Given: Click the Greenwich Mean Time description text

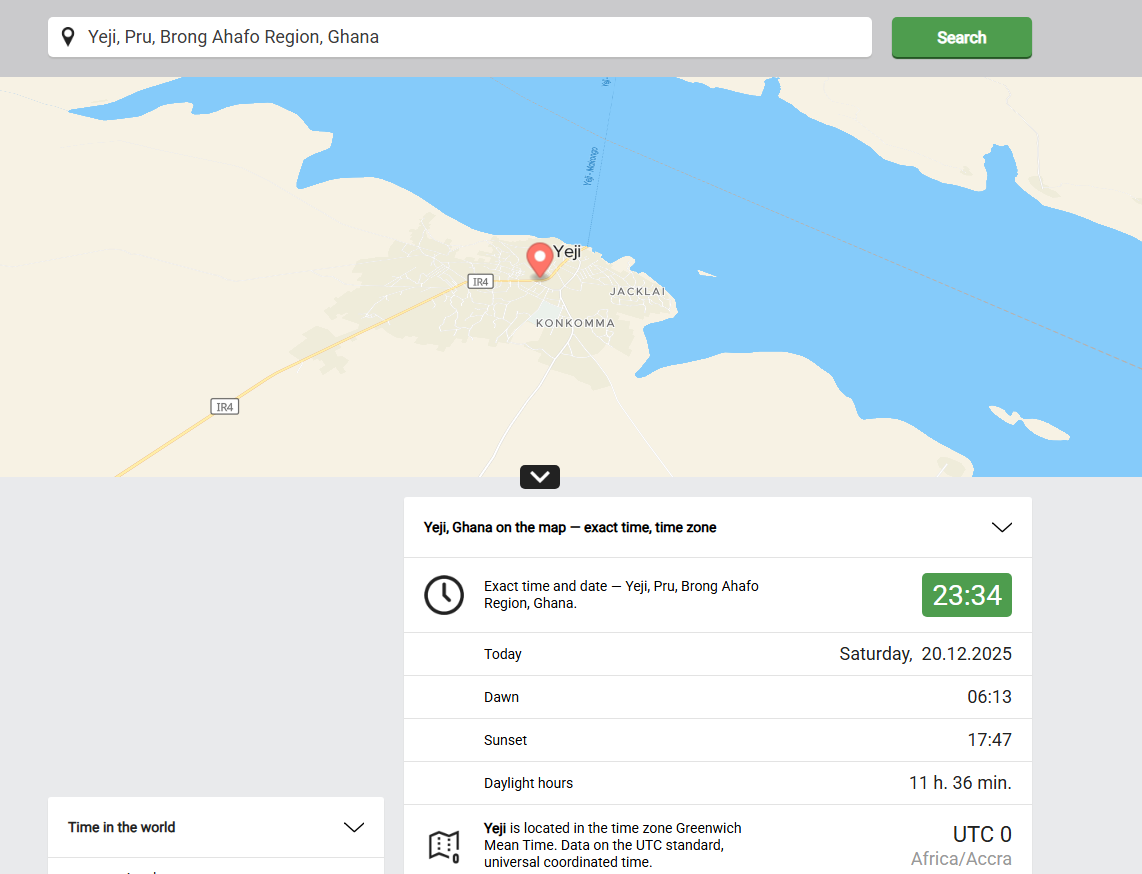Looking at the screenshot, I should pyautogui.click(x=613, y=845).
